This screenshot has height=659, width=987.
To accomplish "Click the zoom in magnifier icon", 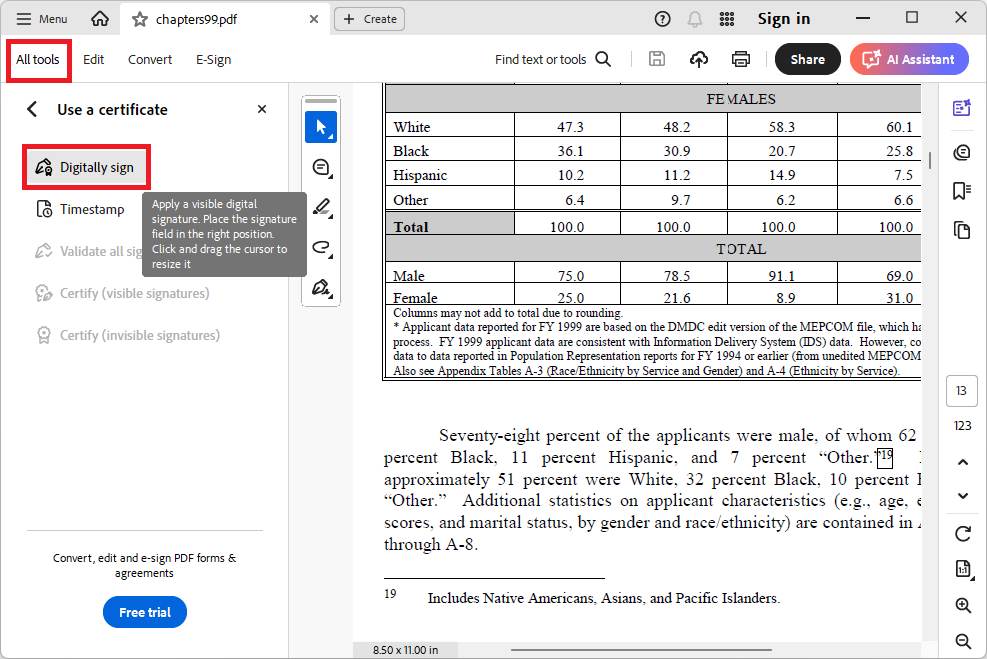I will pos(961,605).
